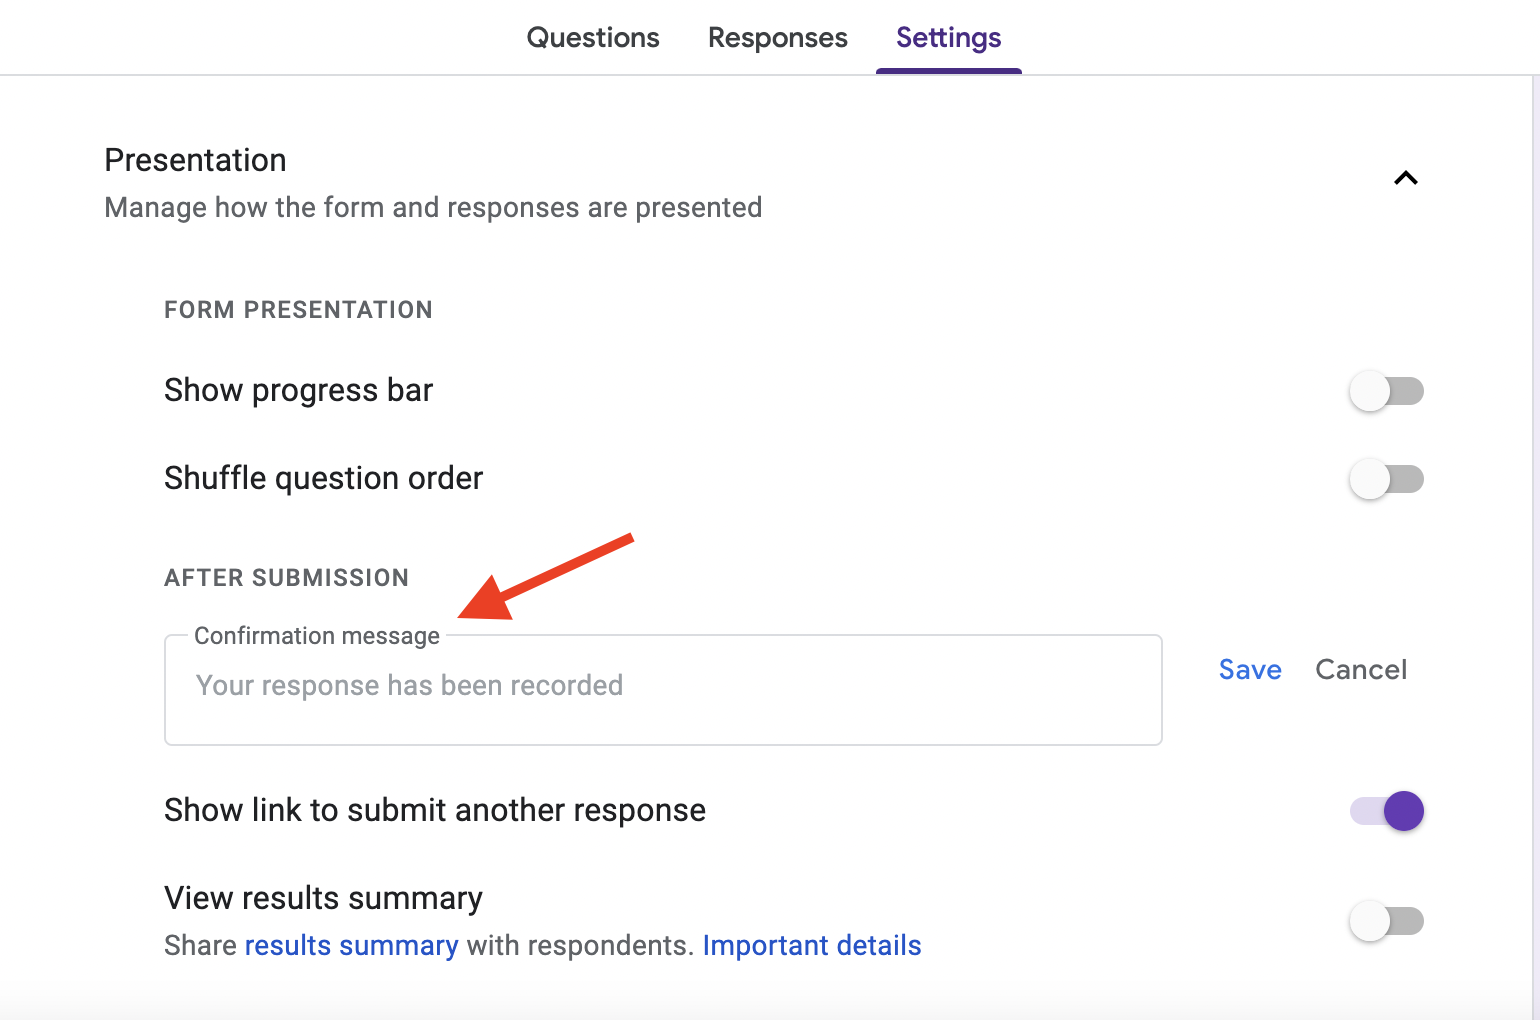Disable the submit another response link switch
The height and width of the screenshot is (1020, 1540).
(x=1386, y=811)
